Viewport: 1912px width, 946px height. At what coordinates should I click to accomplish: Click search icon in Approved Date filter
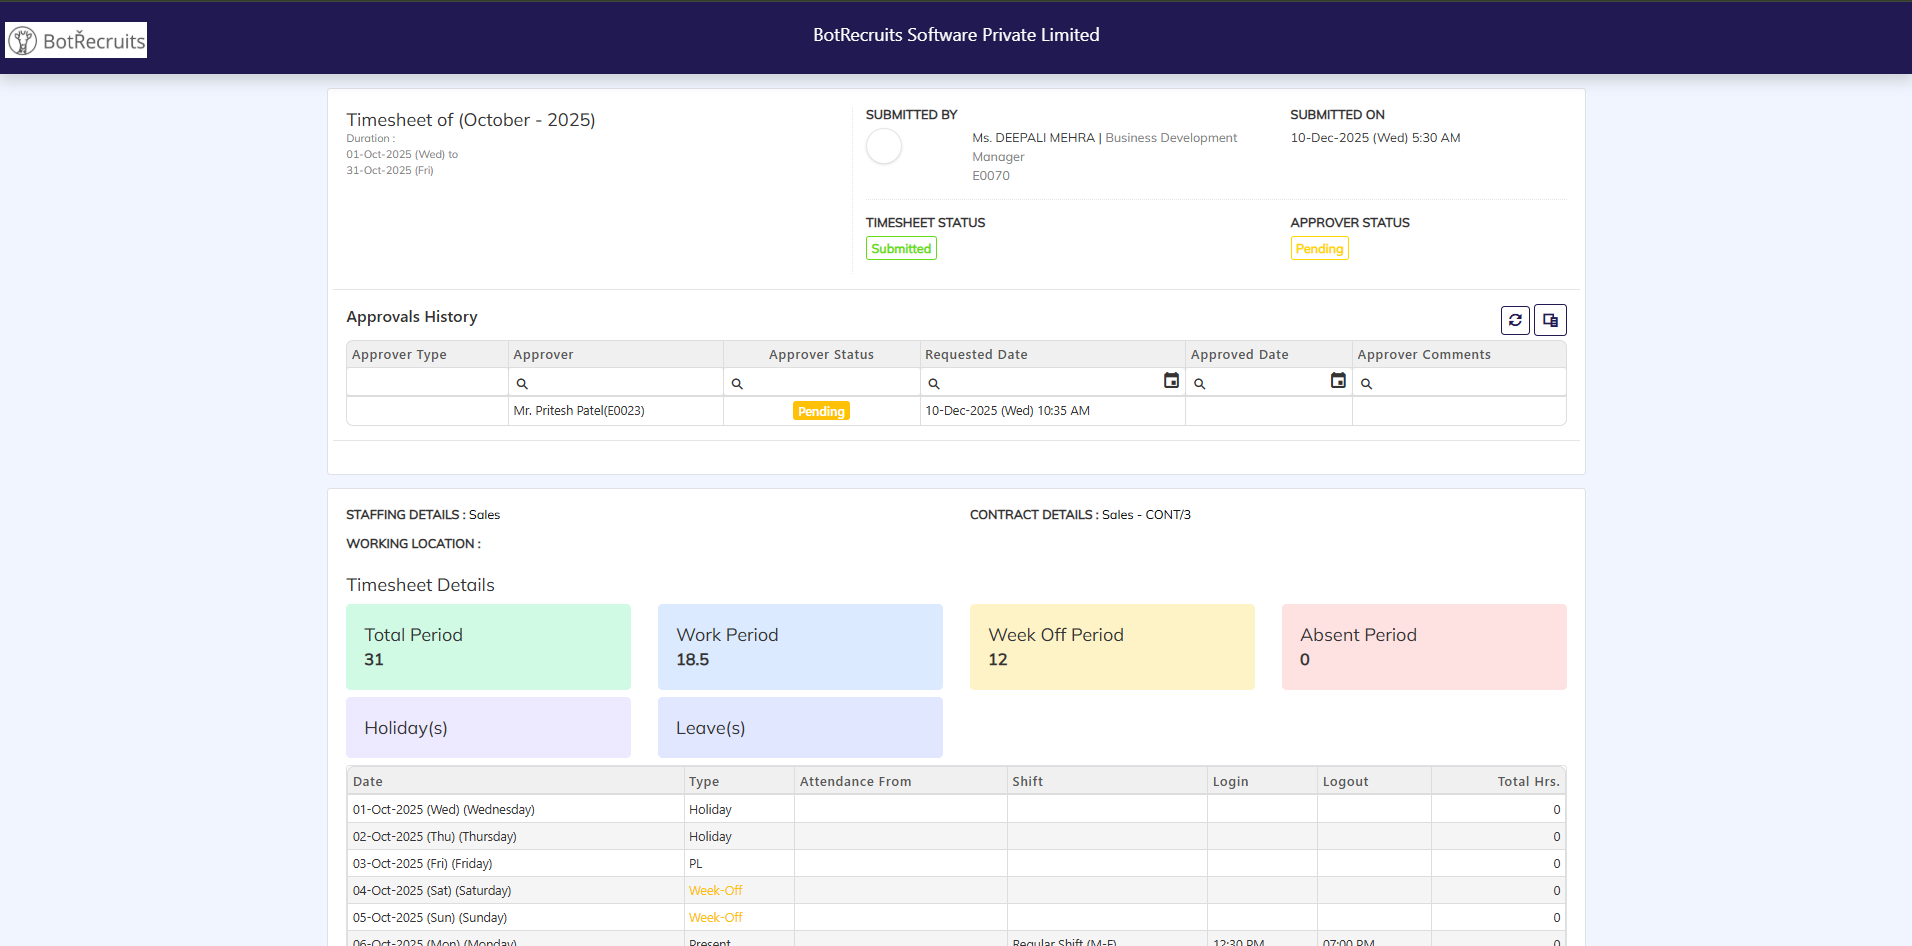[x=1200, y=384]
